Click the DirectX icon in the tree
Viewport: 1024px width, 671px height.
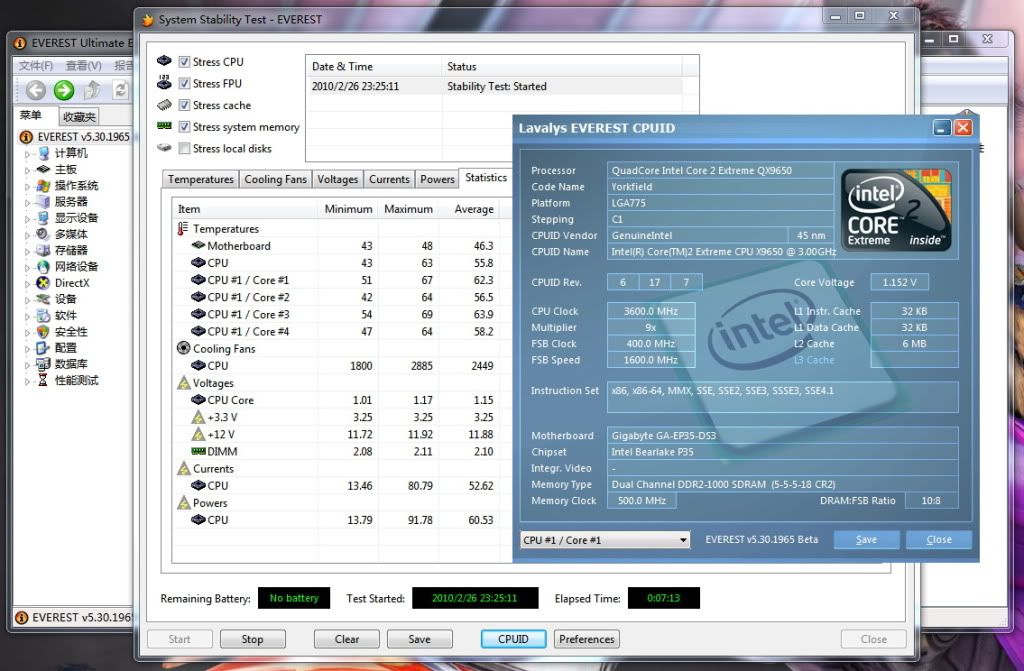tap(43, 283)
